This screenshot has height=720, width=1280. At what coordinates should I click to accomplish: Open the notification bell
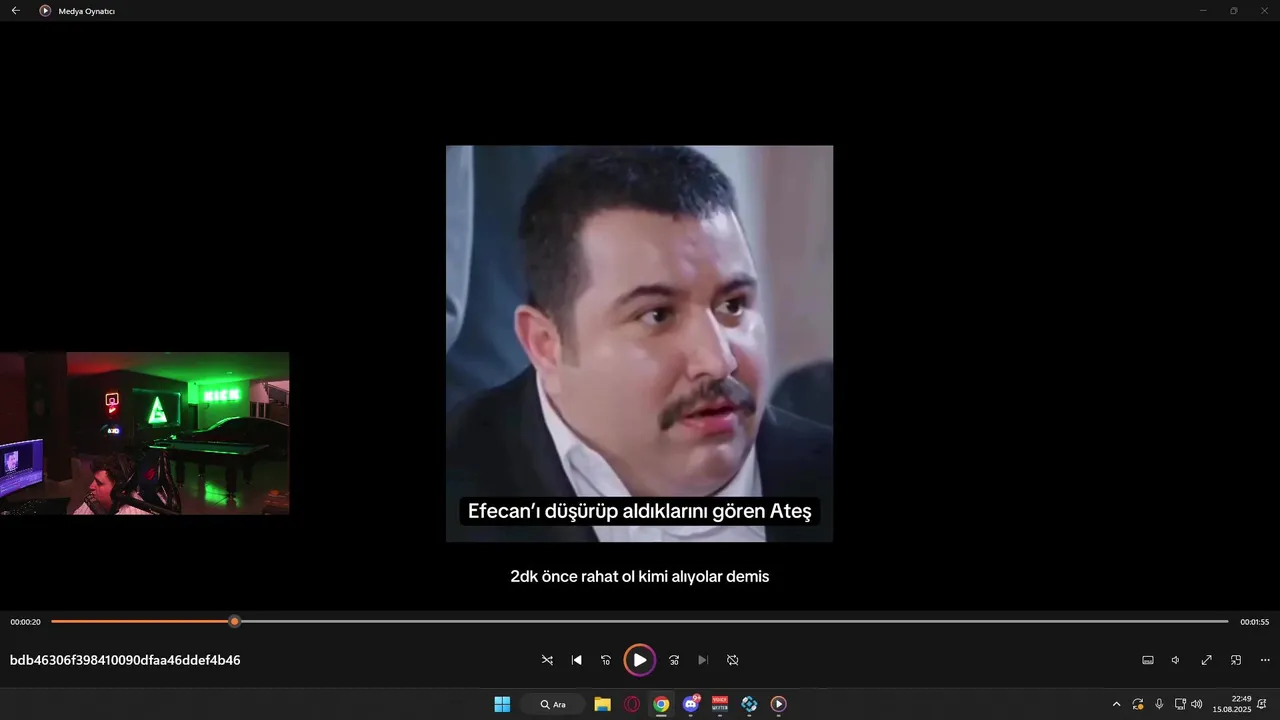[1264, 704]
